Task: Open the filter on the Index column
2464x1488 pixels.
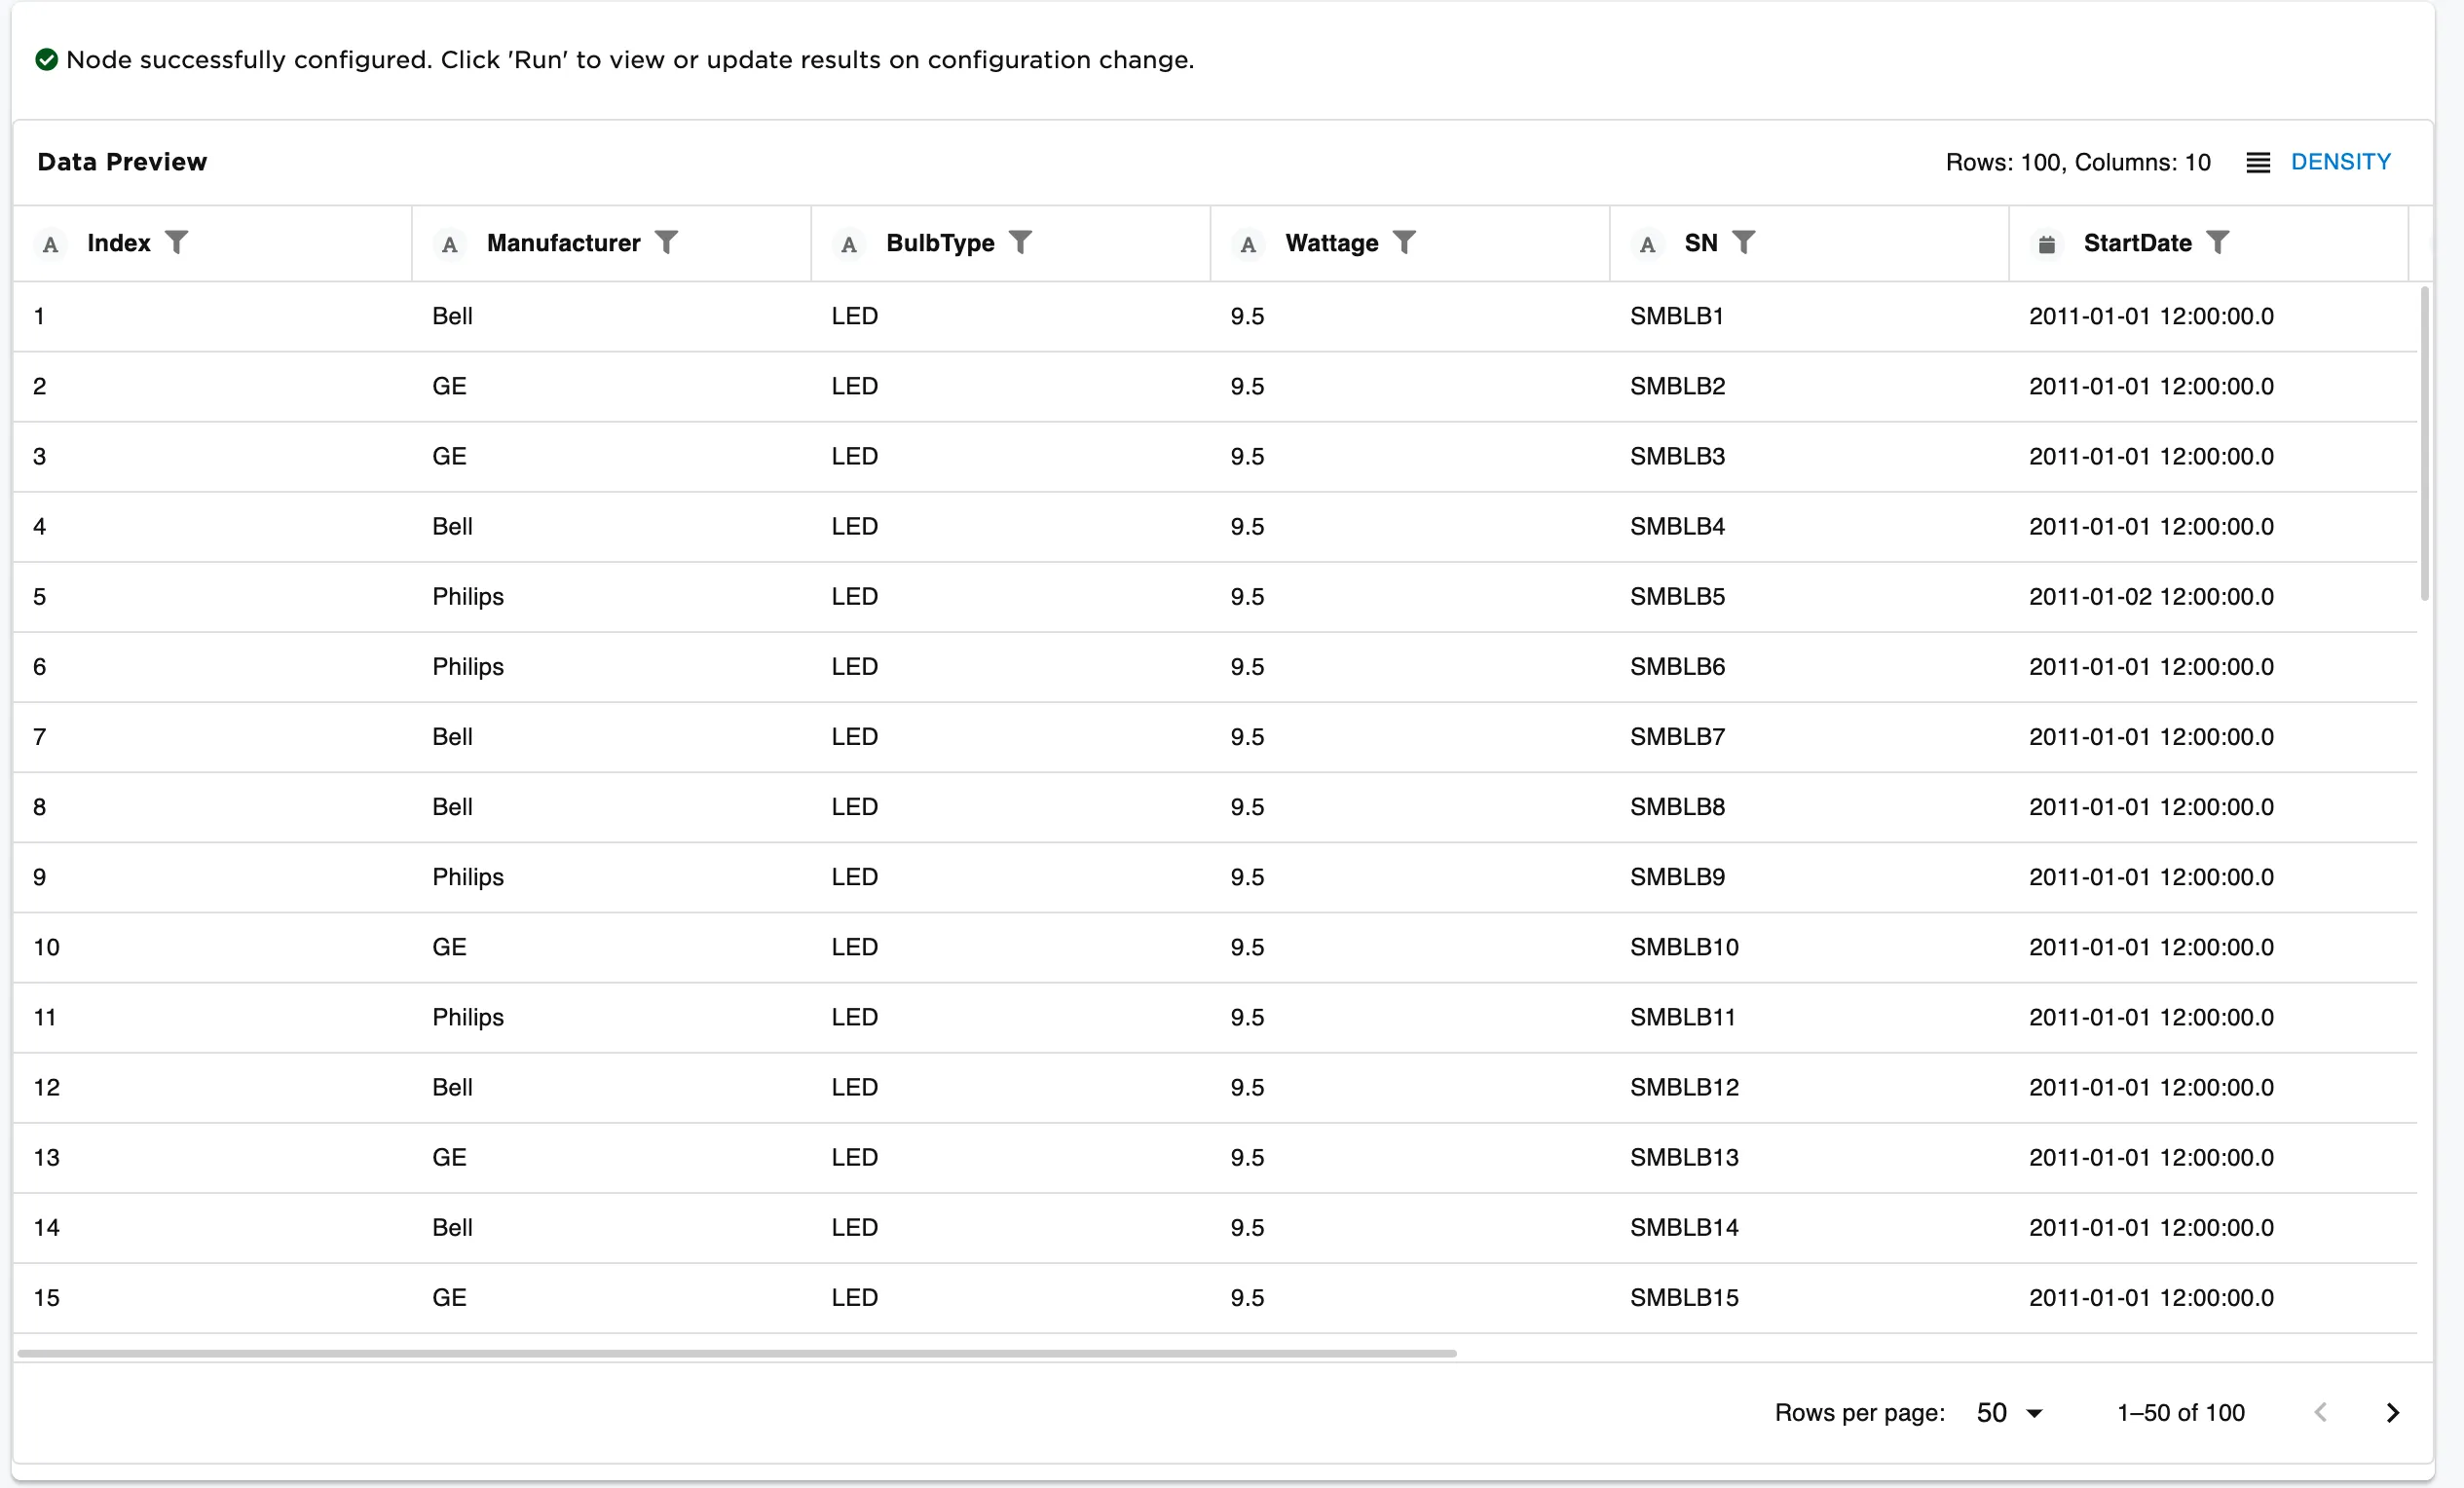Action: coord(178,242)
